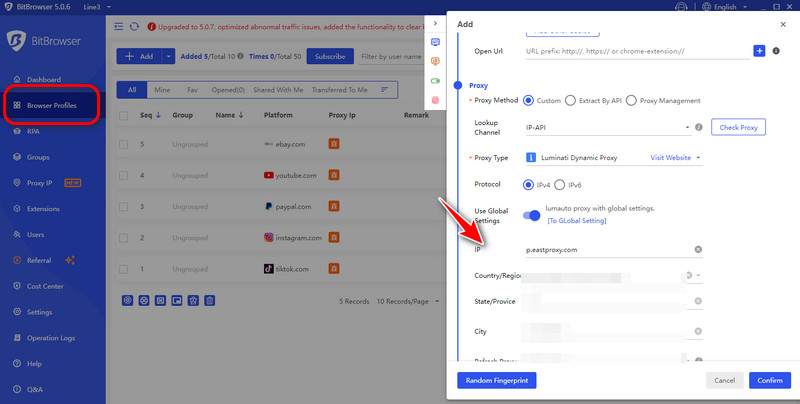Choose the IPv4 protocol

point(529,185)
